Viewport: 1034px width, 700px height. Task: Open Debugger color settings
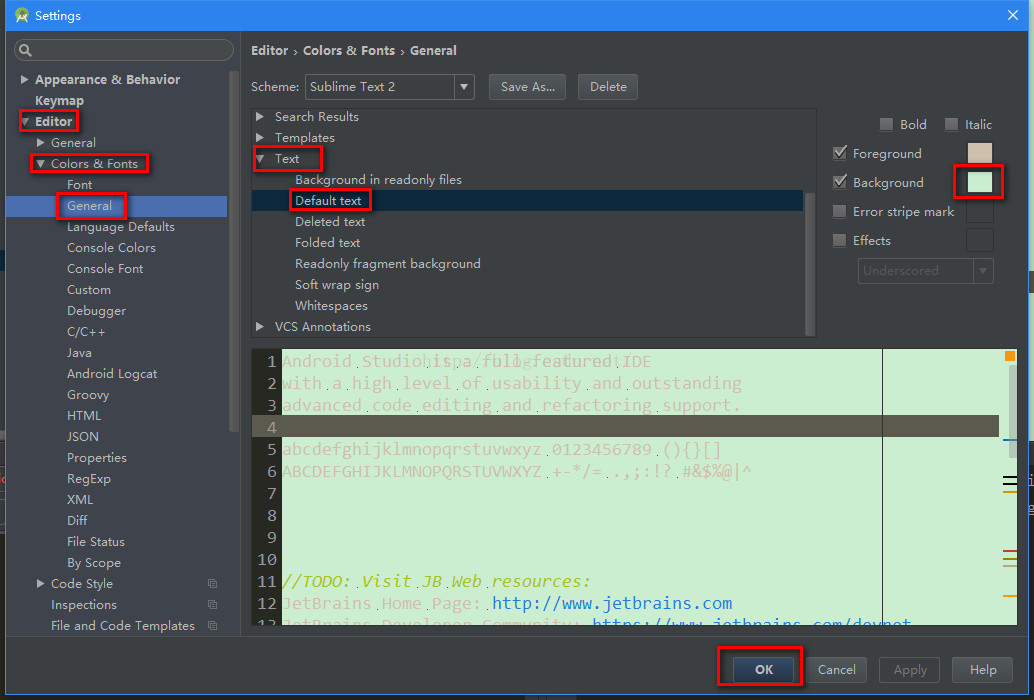click(x=96, y=310)
